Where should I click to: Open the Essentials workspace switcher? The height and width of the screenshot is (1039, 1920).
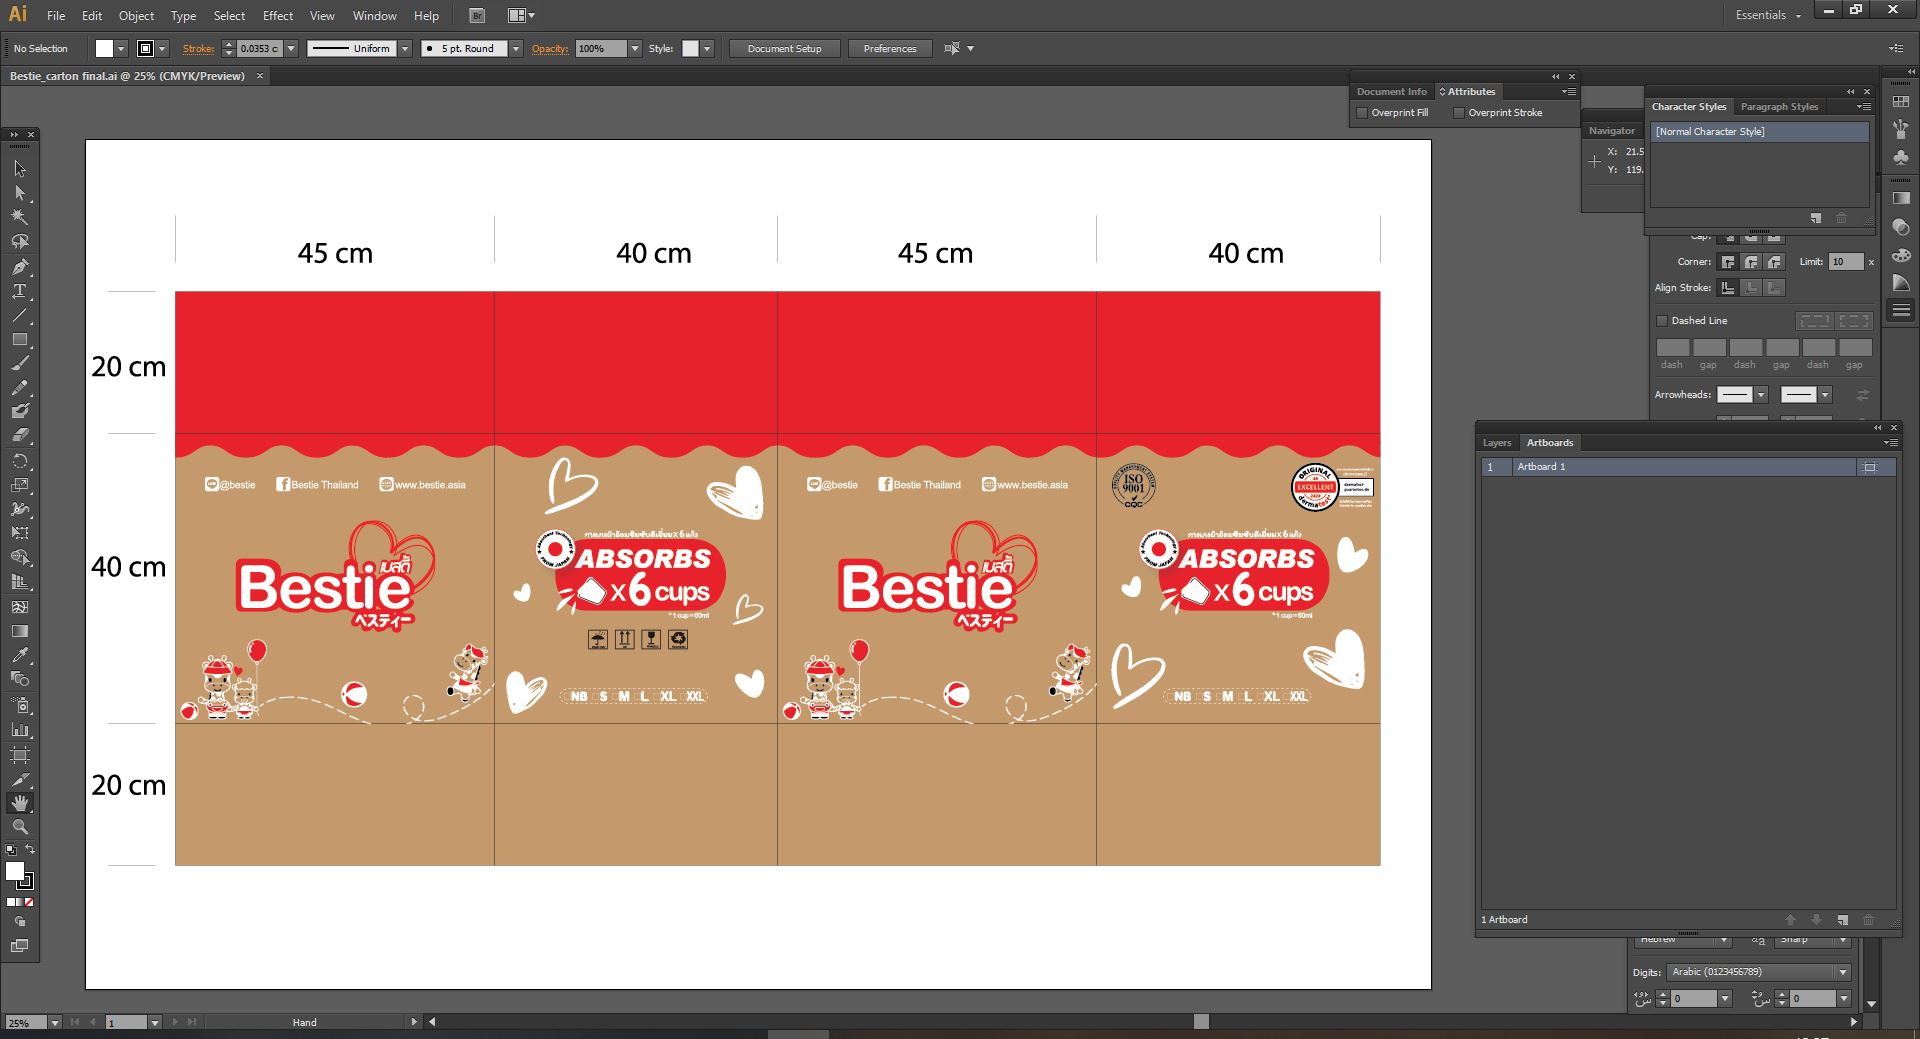click(x=1768, y=15)
